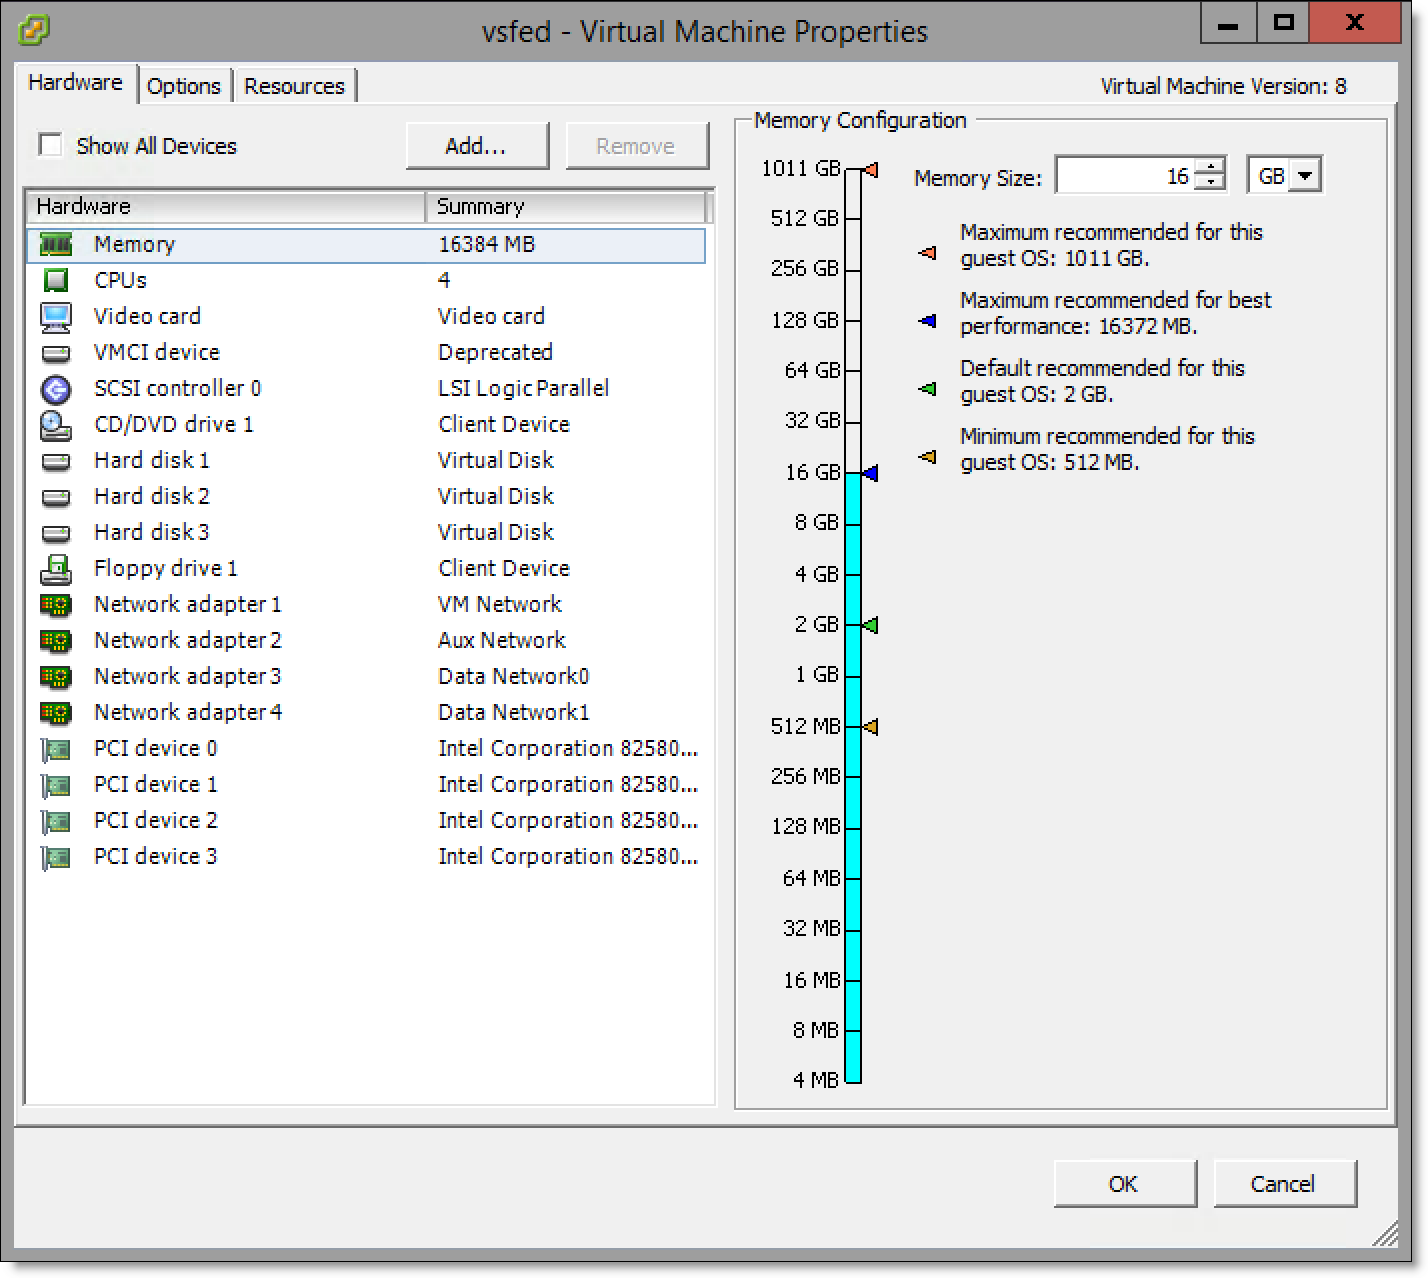This screenshot has height=1278, width=1428.
Task: Decrease memory size with down arrow
Action: click(x=1211, y=183)
